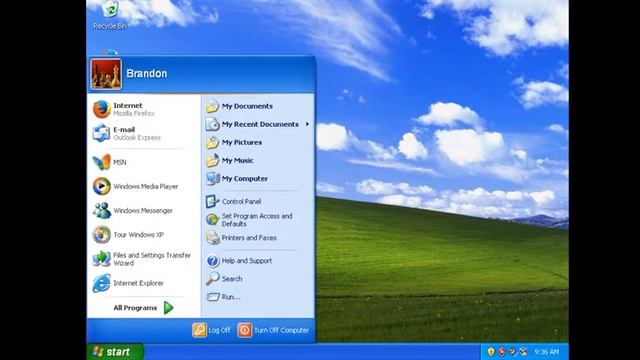Click the Turn Off Computer button

point(273,330)
